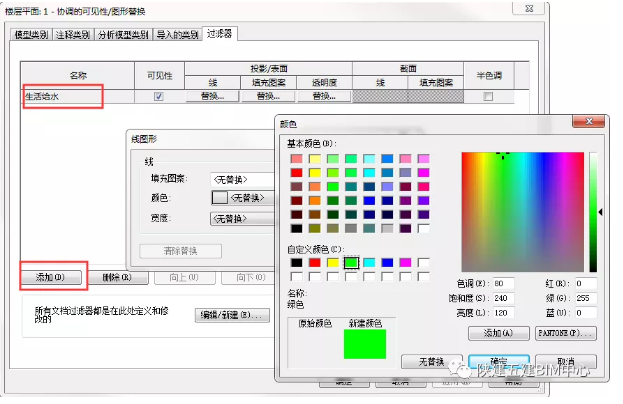Click the 亮度(L) input field

click(x=503, y=313)
